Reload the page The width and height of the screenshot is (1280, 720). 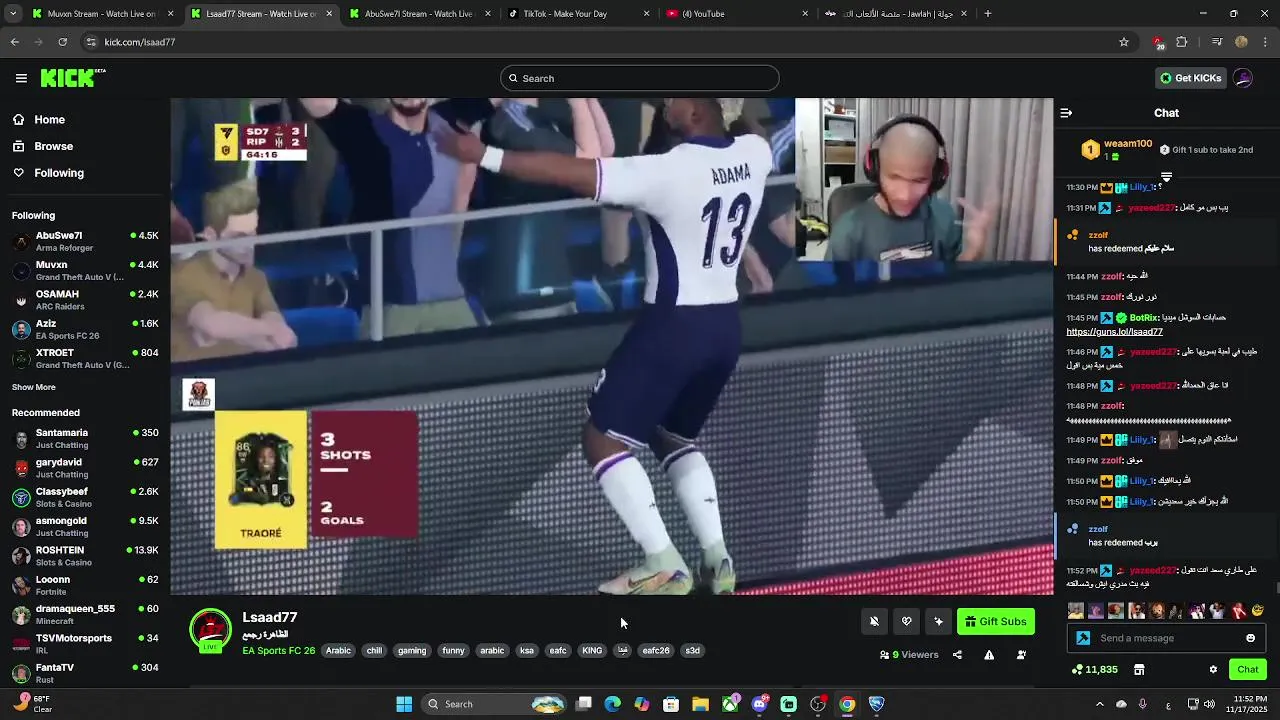tap(63, 42)
